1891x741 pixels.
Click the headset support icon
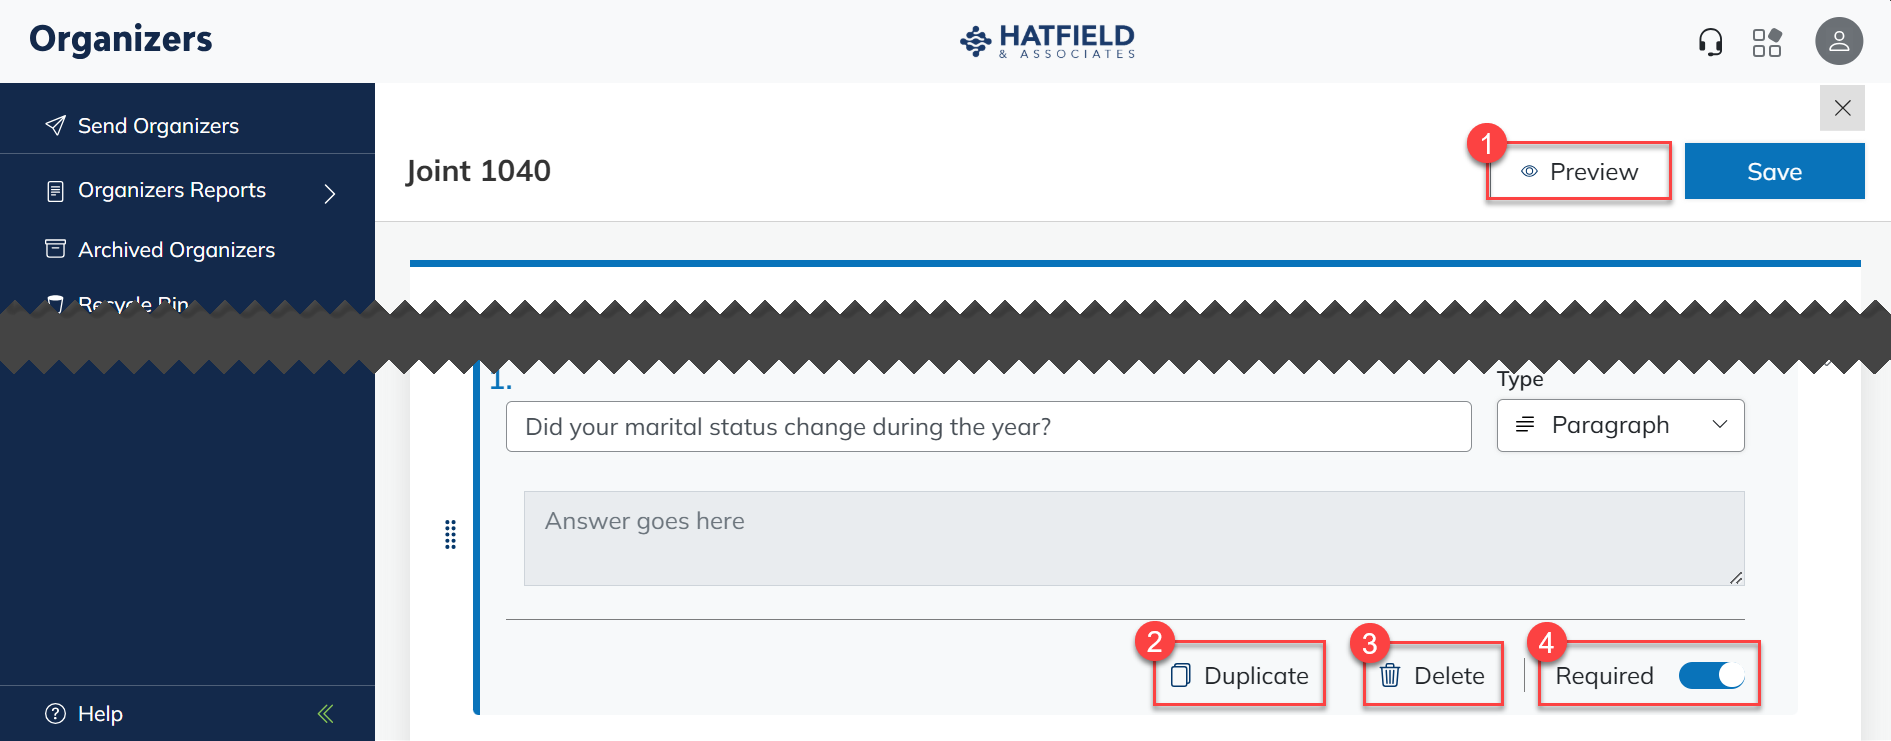(x=1710, y=42)
